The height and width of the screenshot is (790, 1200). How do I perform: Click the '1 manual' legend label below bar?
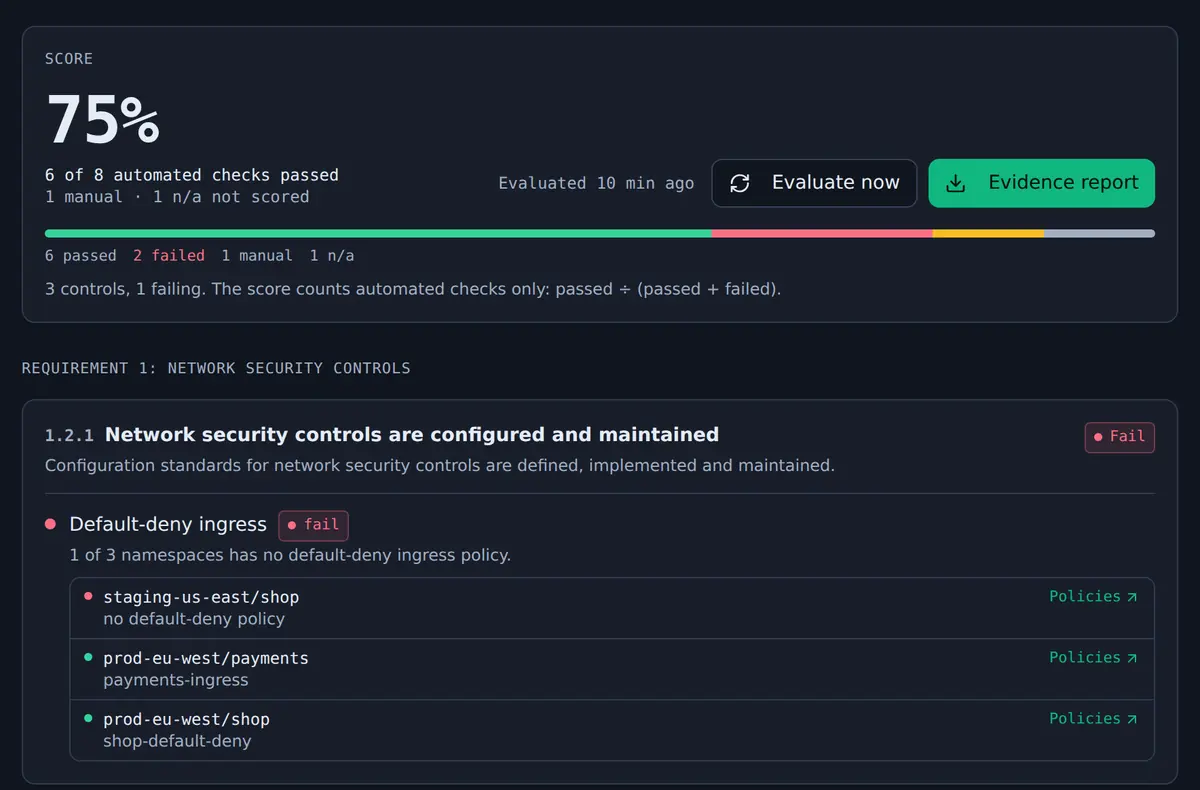pyautogui.click(x=257, y=256)
